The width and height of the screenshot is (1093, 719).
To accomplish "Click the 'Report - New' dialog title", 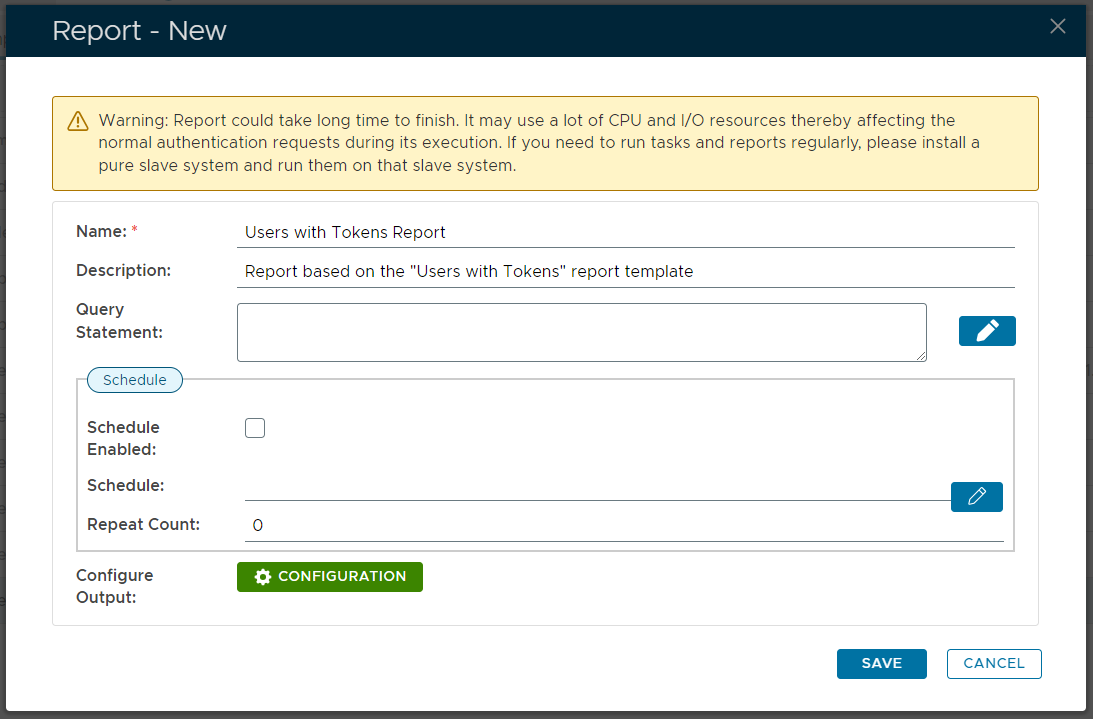I will point(139,30).
